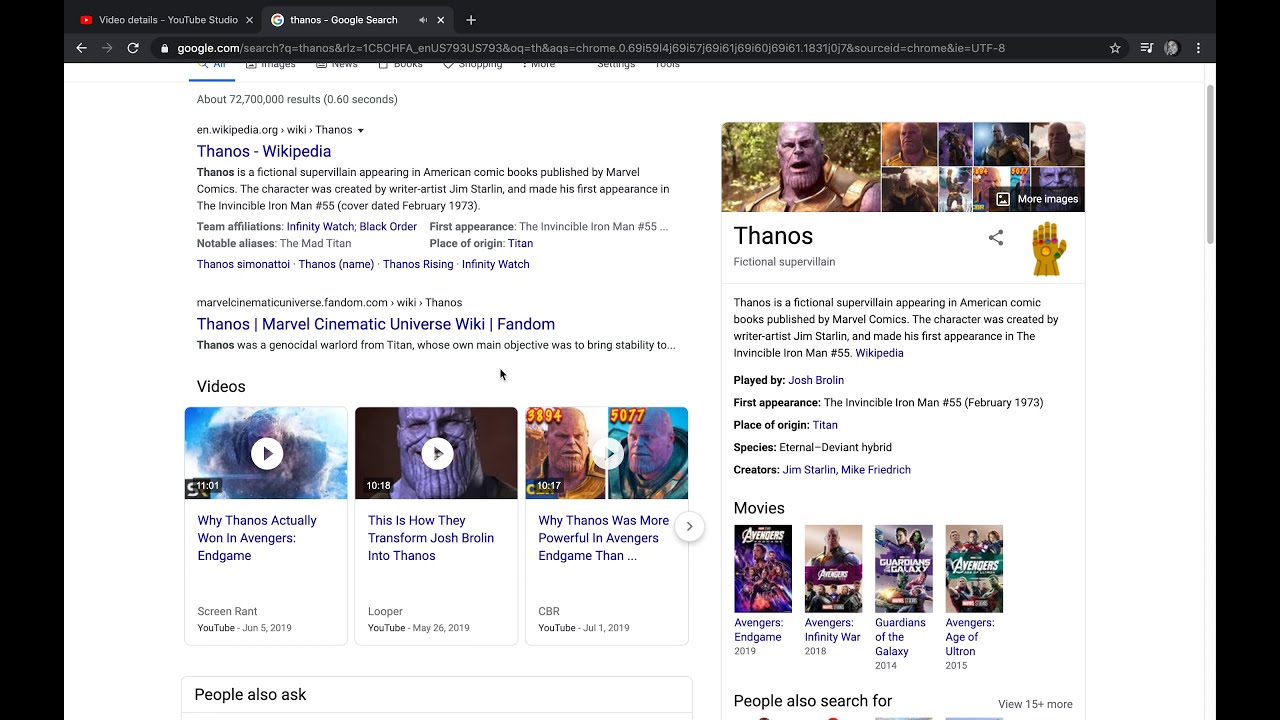The image size is (1280, 720).
Task: Open Guardians of the Galaxy movie poster
Action: coord(904,569)
